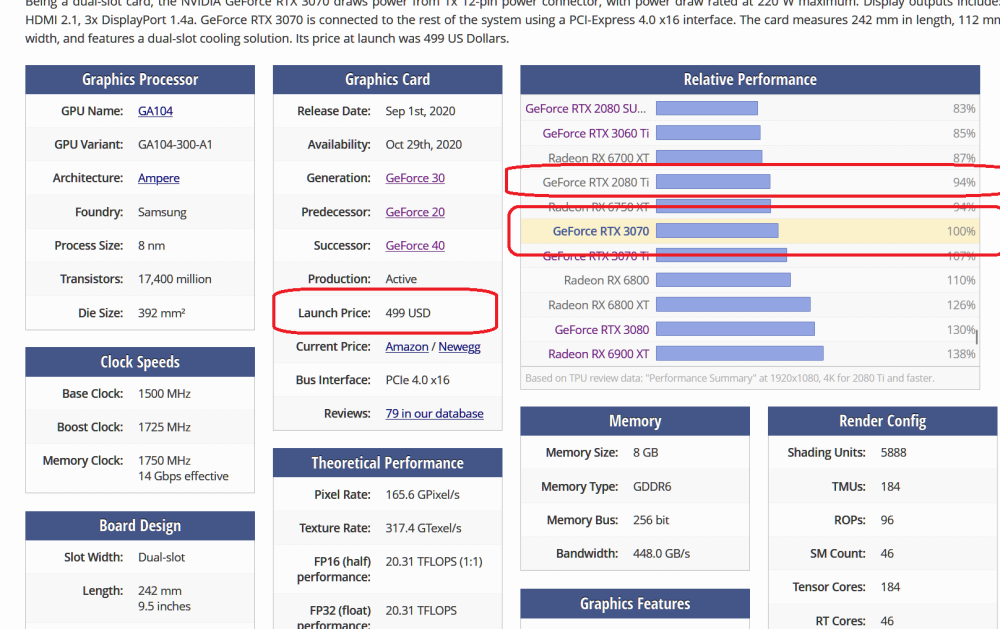Image resolution: width=1000 pixels, height=629 pixels.
Task: Open GeForce RTX 3060 Ti performance entry
Action: (595, 133)
